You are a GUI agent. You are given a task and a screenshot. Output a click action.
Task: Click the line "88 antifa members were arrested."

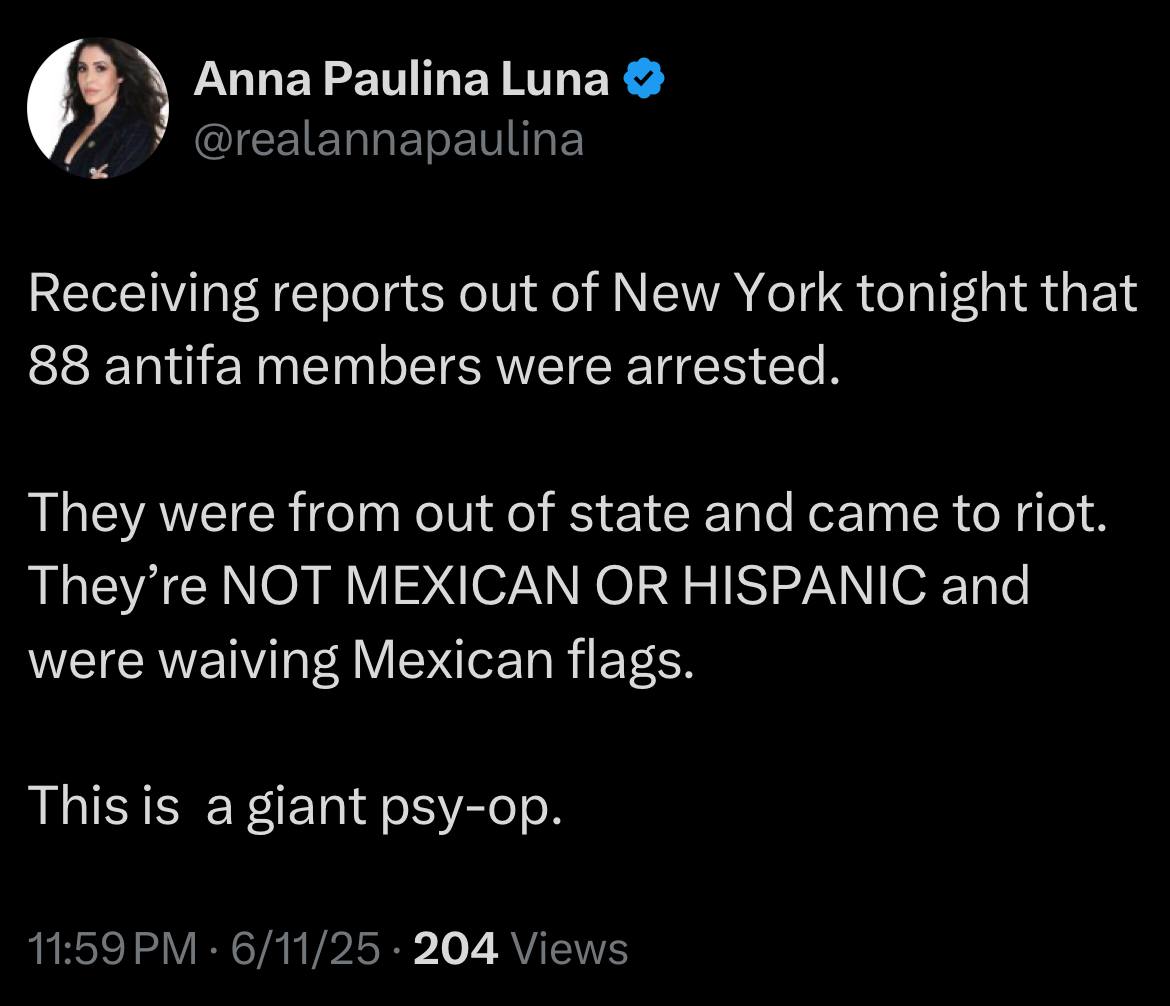coord(434,366)
